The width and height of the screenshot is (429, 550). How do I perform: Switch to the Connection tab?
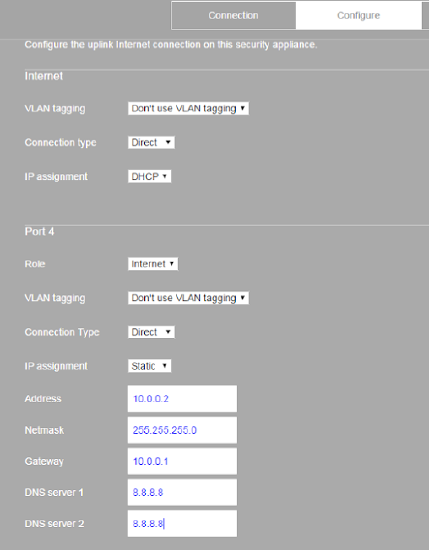tap(234, 16)
